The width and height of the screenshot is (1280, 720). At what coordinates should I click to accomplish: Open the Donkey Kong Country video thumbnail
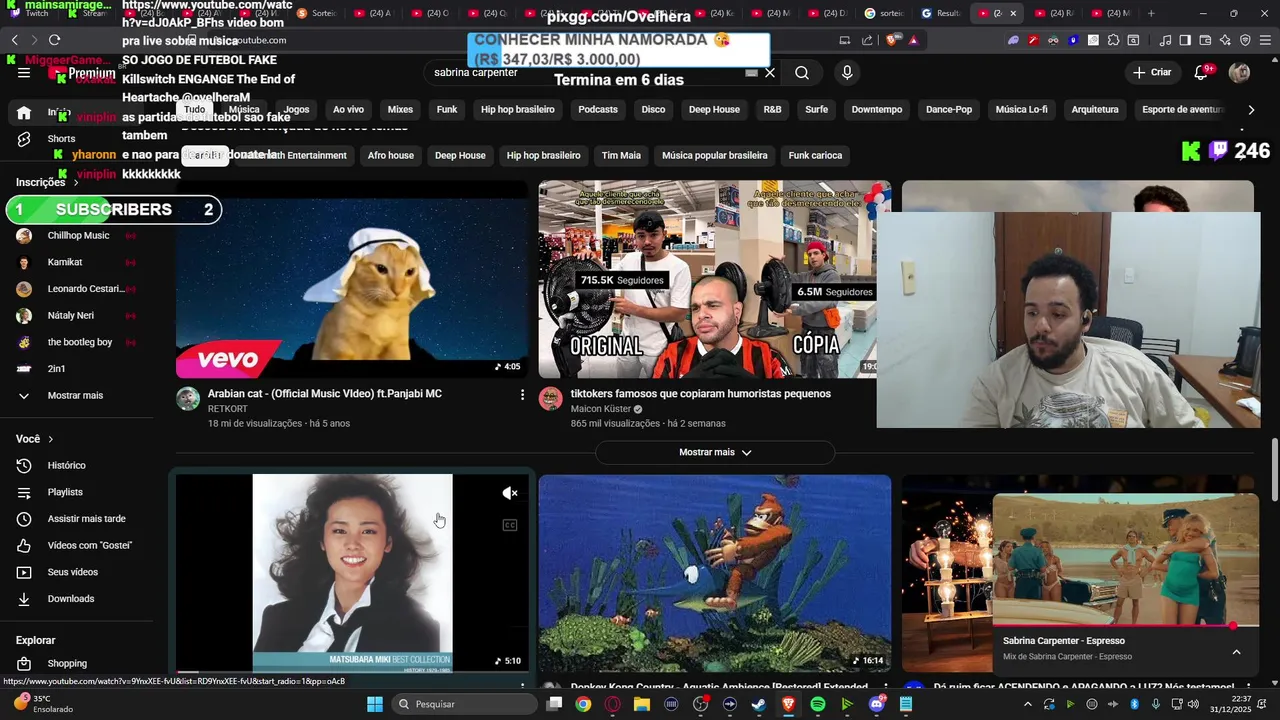[x=714, y=573]
